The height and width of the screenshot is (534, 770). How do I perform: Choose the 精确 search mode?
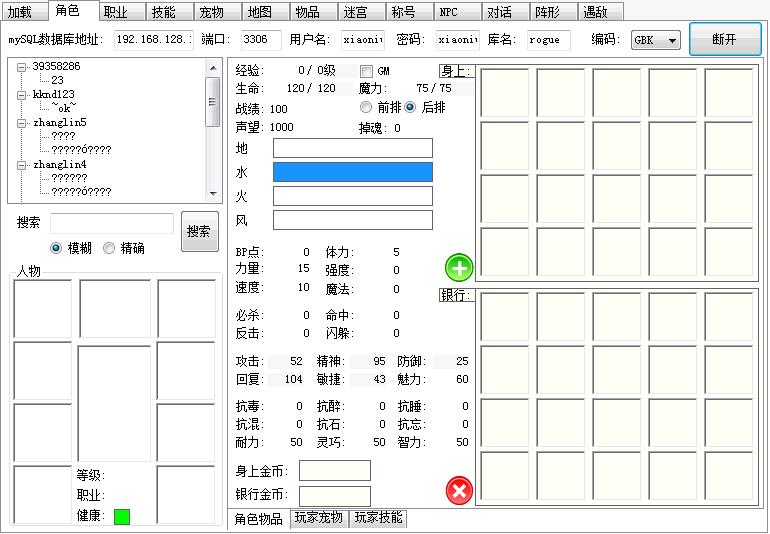click(109, 248)
